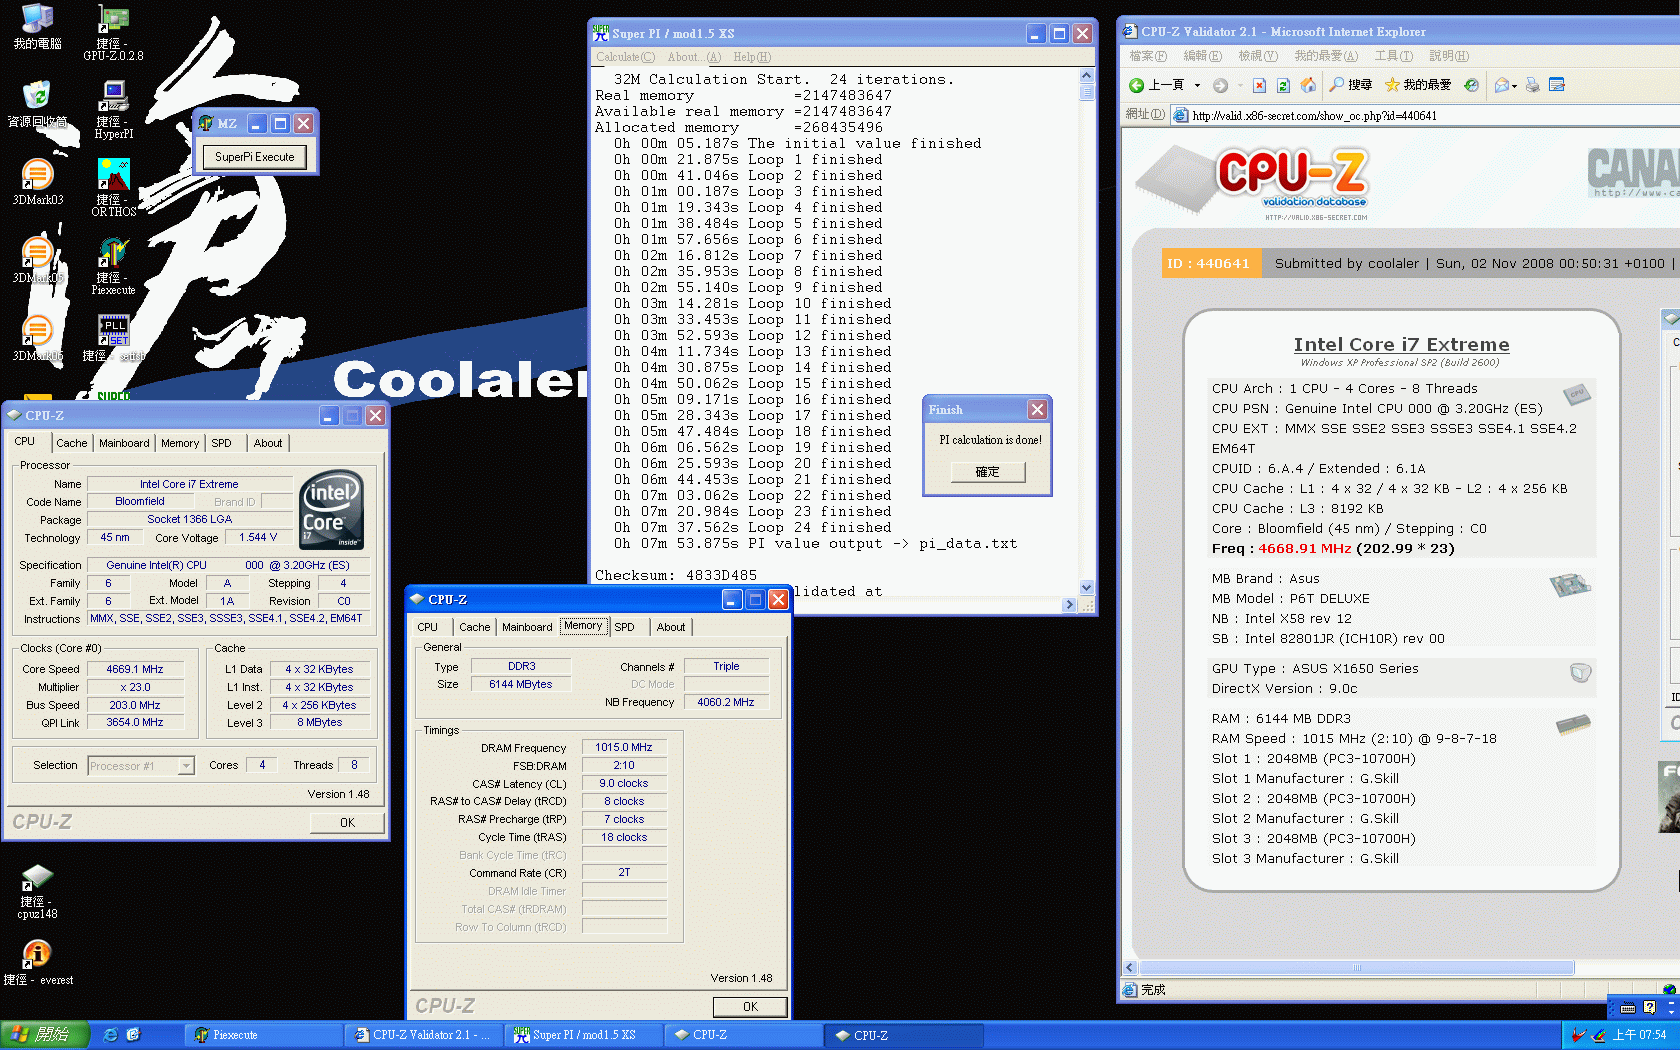
Task: Open IE Tools menu (工具)
Action: point(1393,56)
